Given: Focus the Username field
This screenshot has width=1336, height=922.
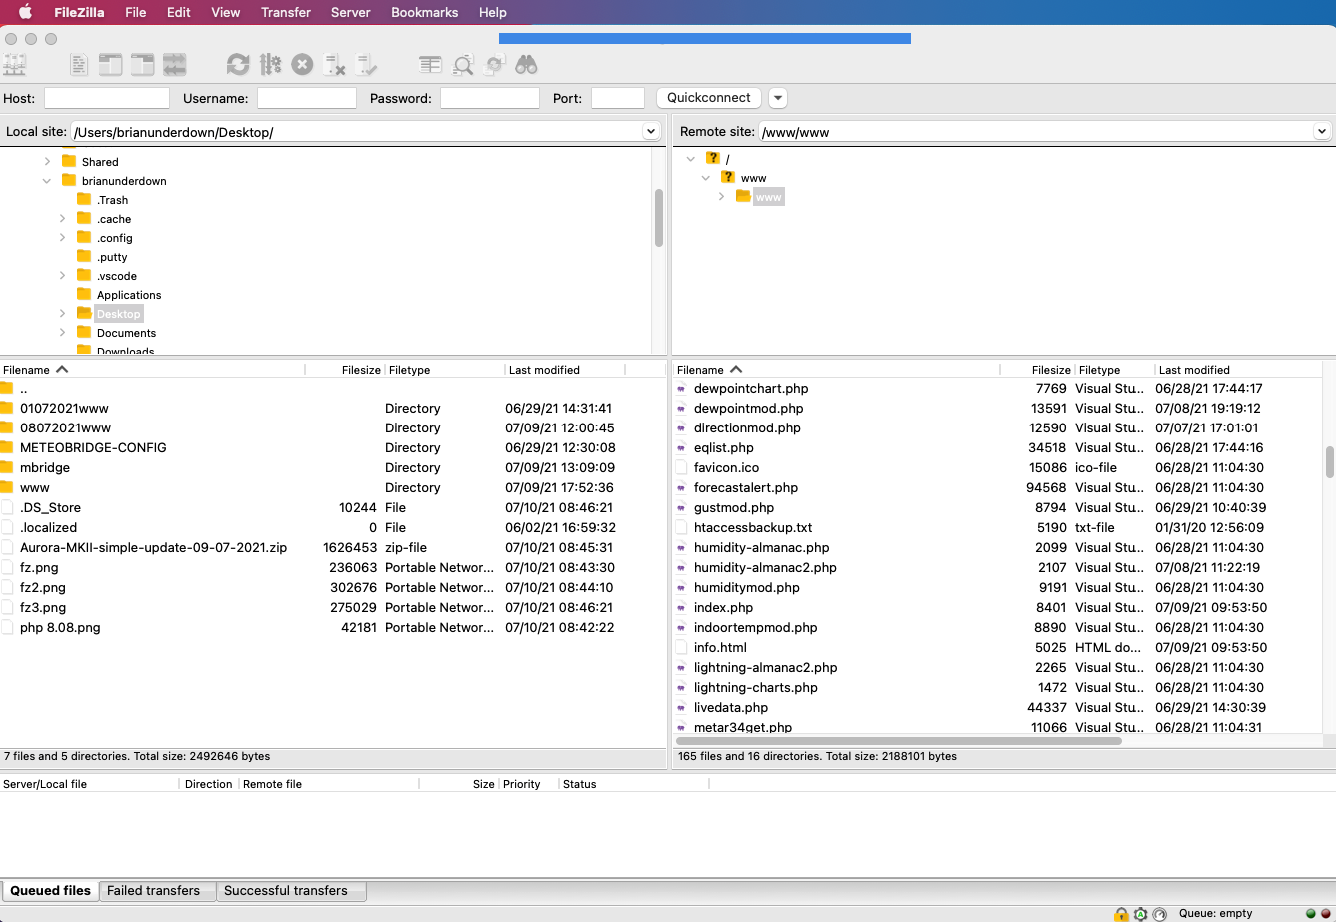Looking at the screenshot, I should coord(307,98).
